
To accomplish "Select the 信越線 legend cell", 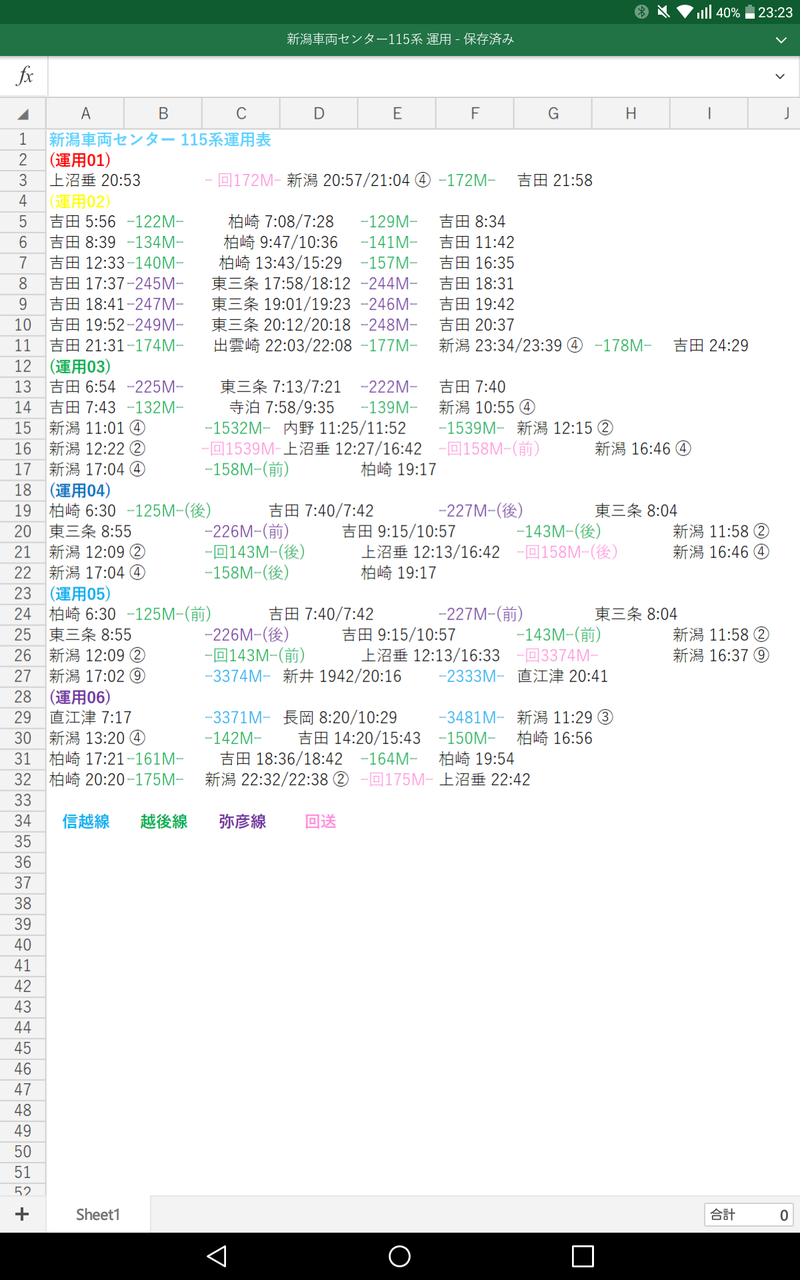I will click(x=86, y=822).
